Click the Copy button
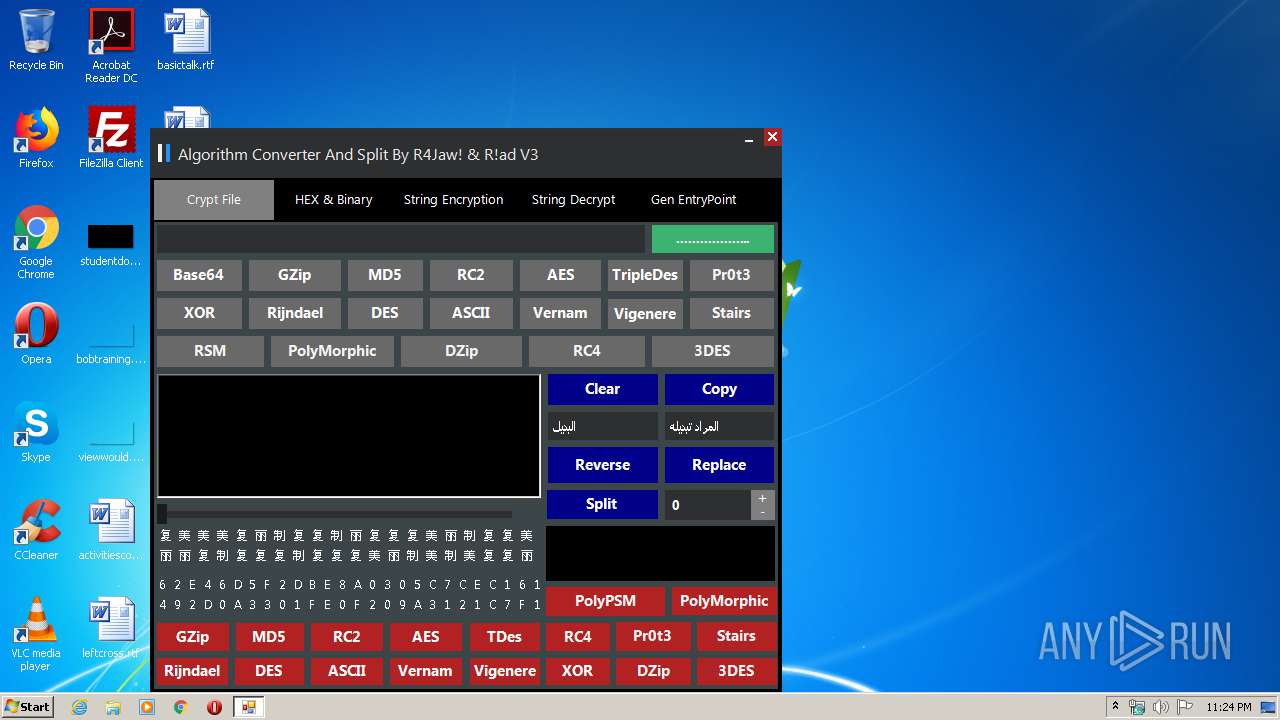 click(x=719, y=389)
